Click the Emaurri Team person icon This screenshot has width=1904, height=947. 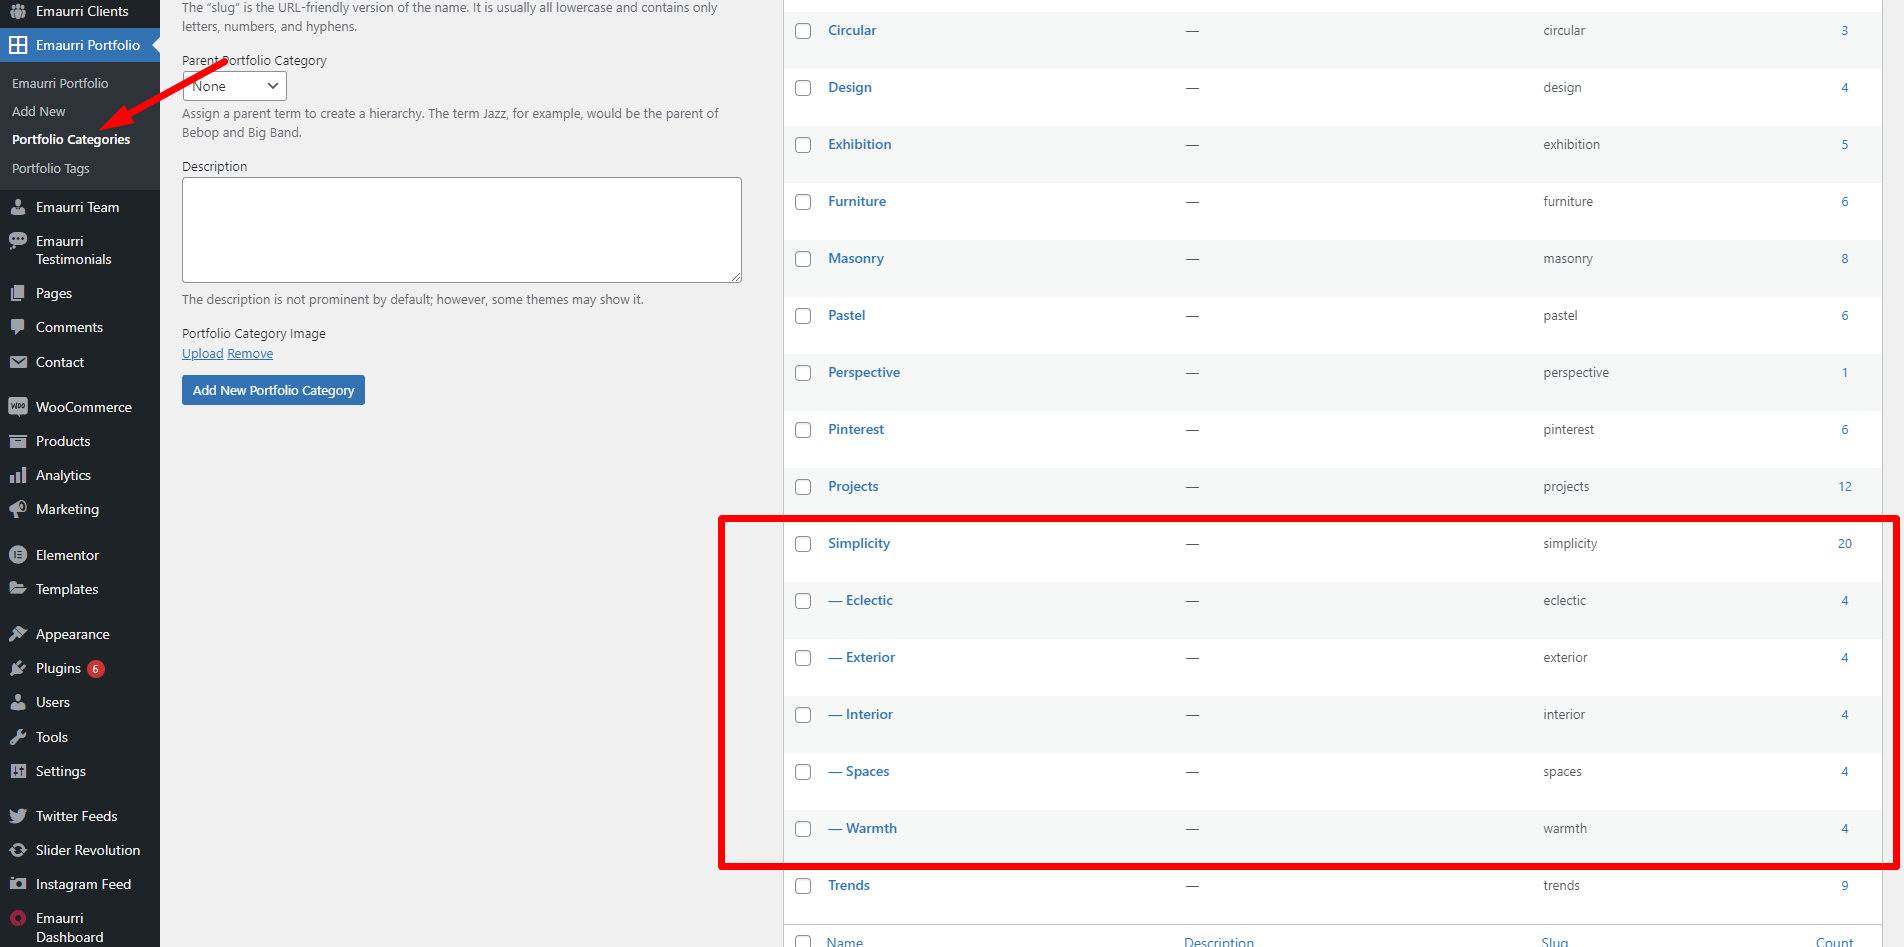pos(18,207)
